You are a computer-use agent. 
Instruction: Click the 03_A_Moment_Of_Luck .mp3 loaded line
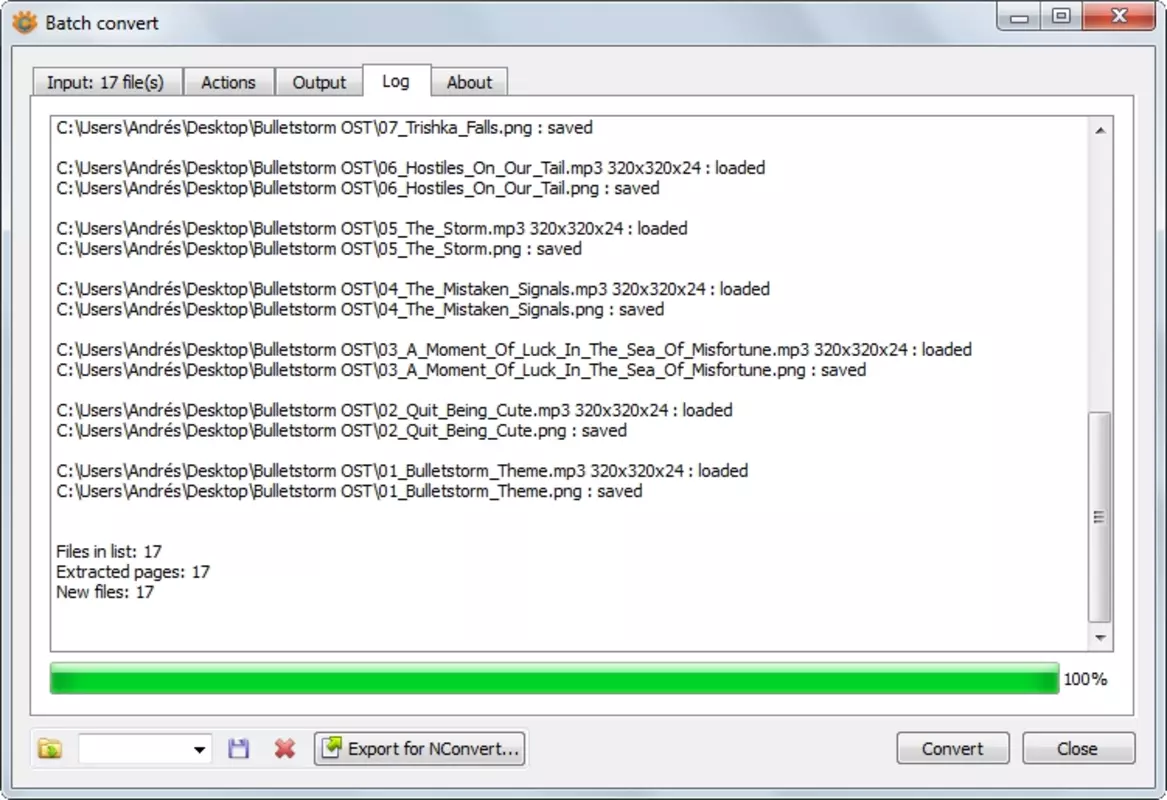tap(514, 350)
